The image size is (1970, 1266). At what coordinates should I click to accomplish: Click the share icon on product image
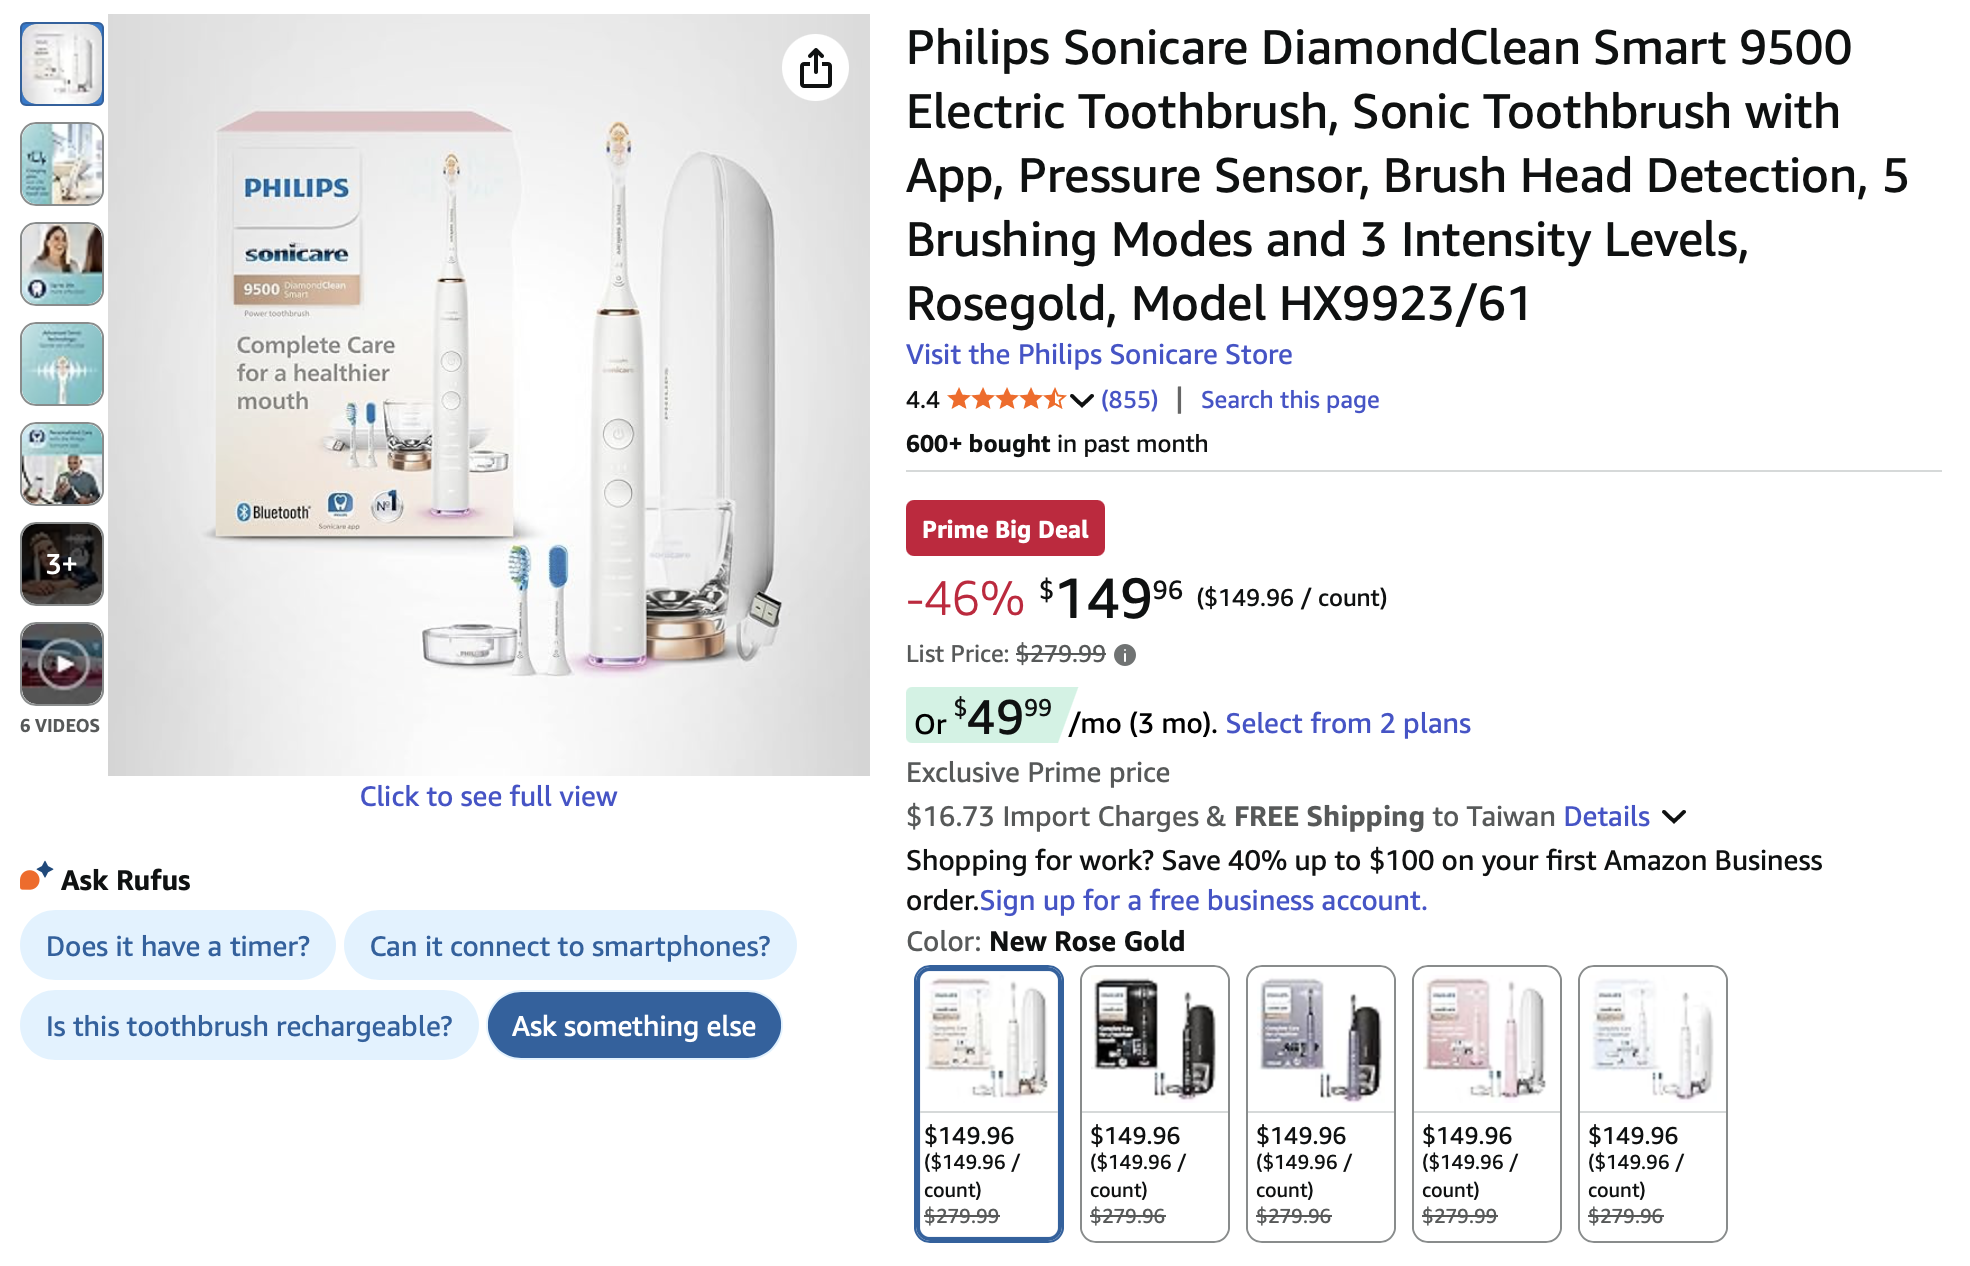pyautogui.click(x=815, y=68)
